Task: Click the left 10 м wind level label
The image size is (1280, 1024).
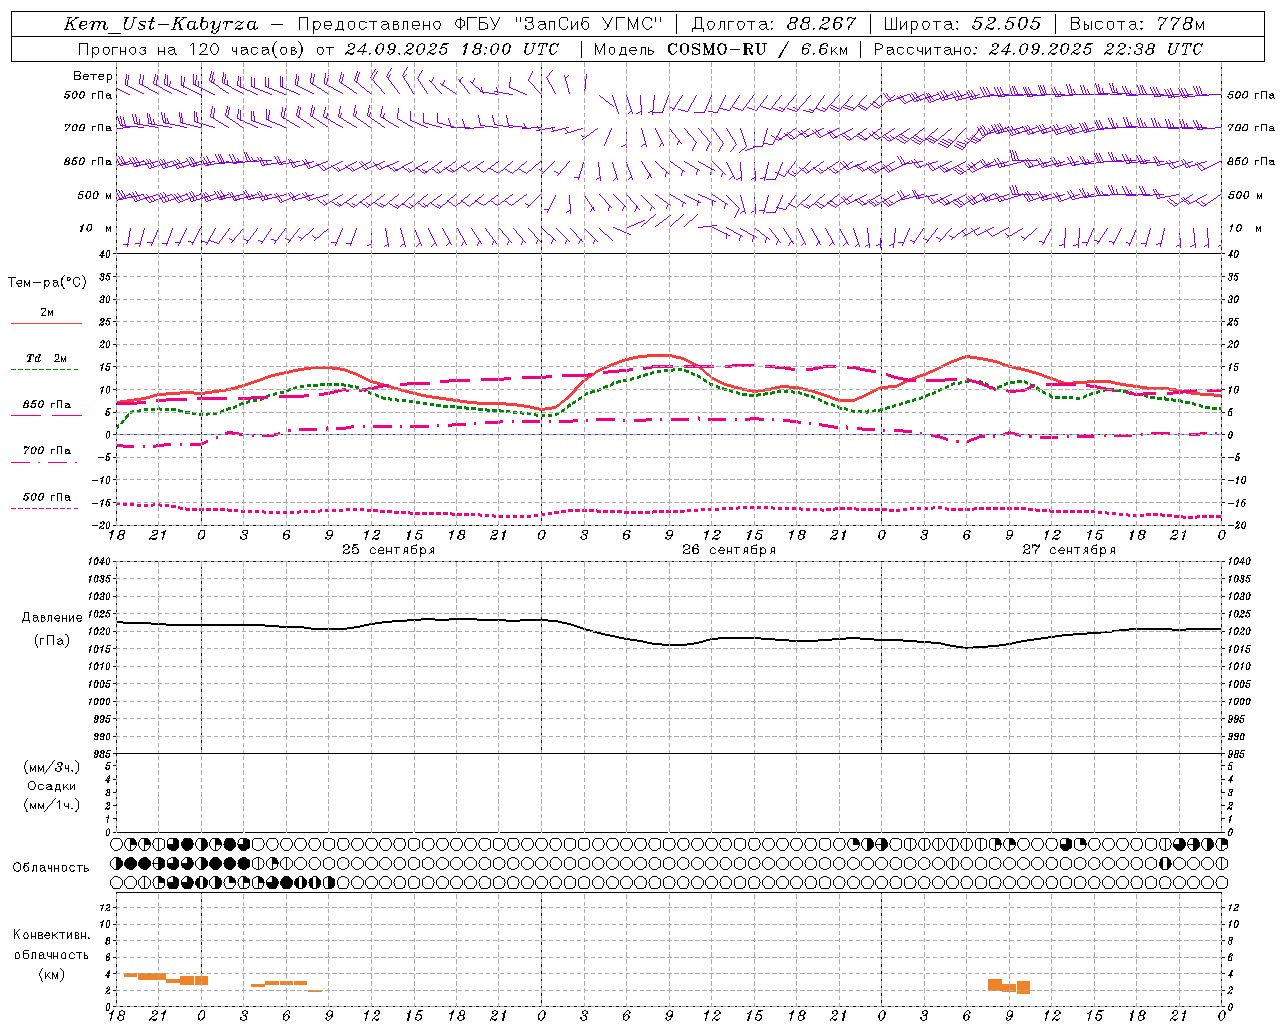Action: click(x=95, y=228)
